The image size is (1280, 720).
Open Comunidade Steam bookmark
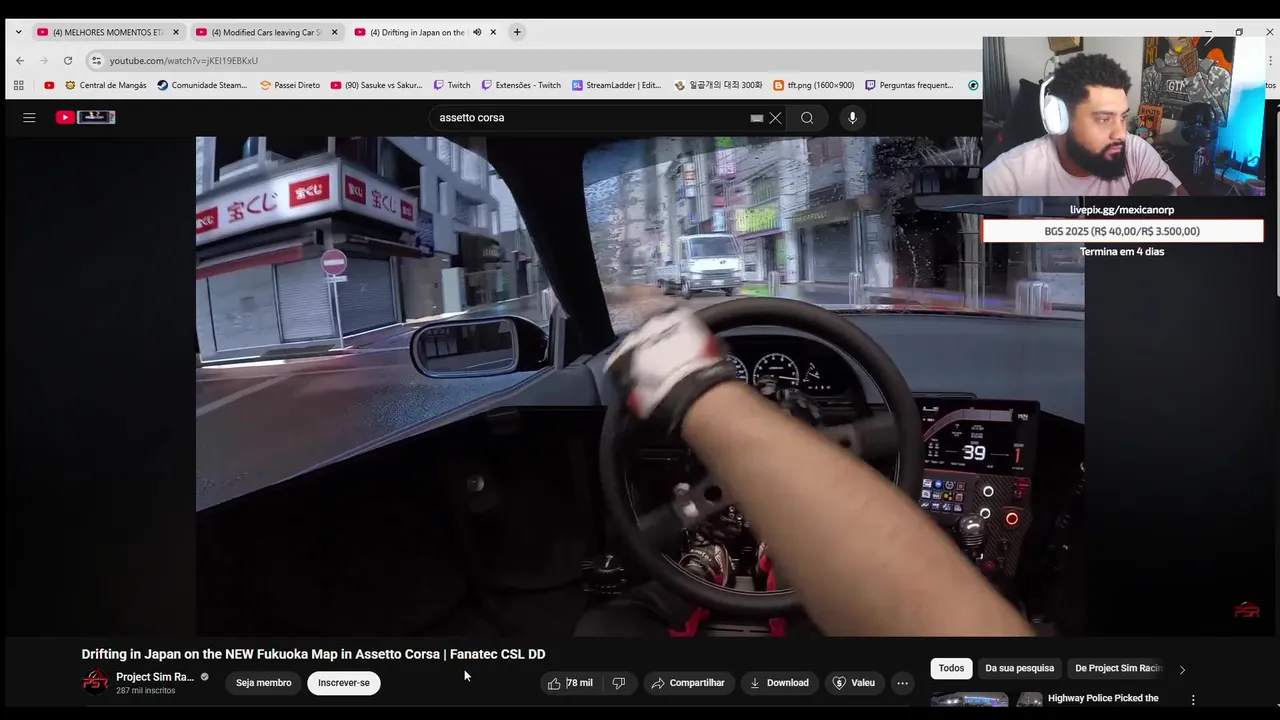[202, 85]
